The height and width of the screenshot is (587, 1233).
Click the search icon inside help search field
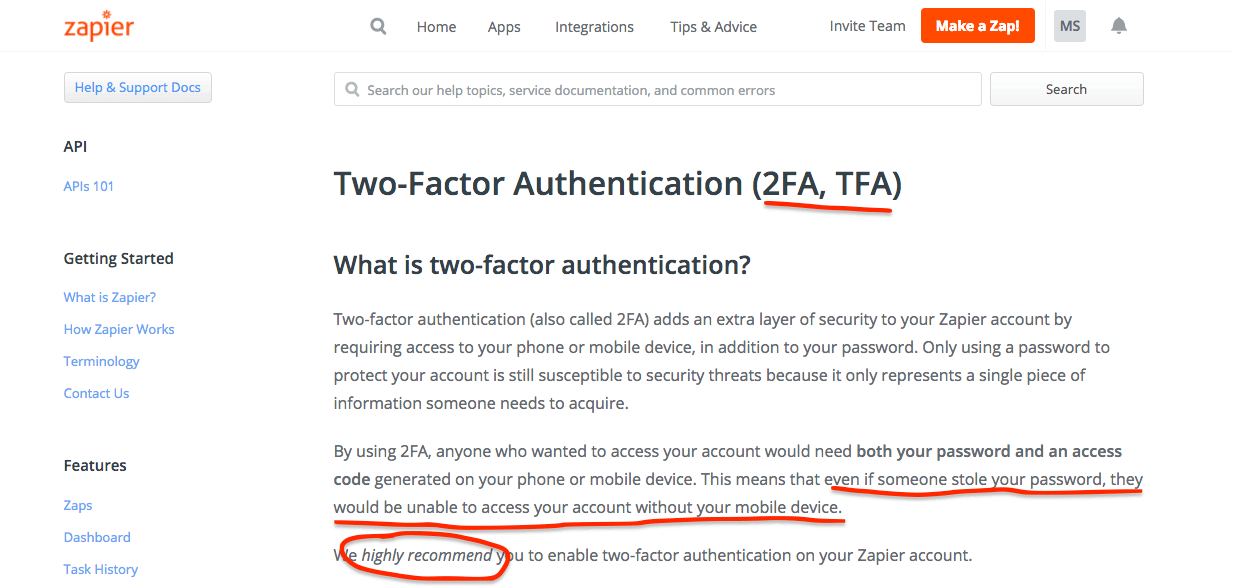coord(352,89)
